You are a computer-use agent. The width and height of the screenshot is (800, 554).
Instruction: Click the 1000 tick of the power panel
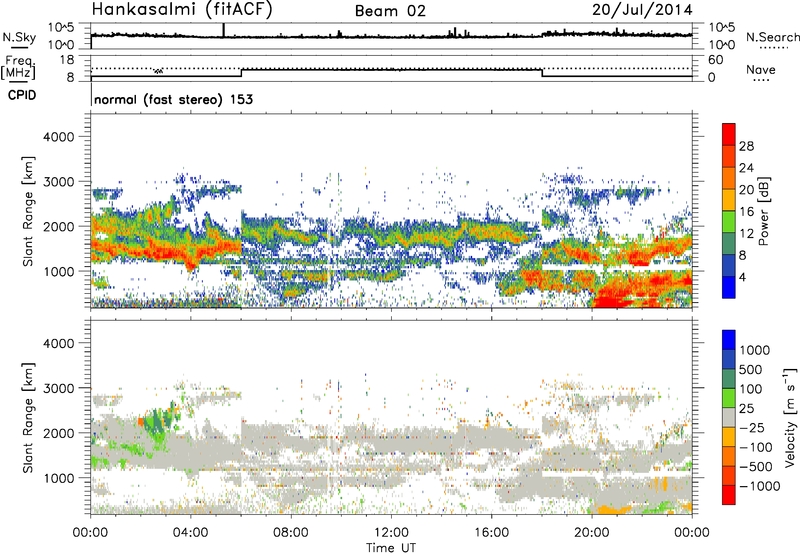click(x=58, y=271)
